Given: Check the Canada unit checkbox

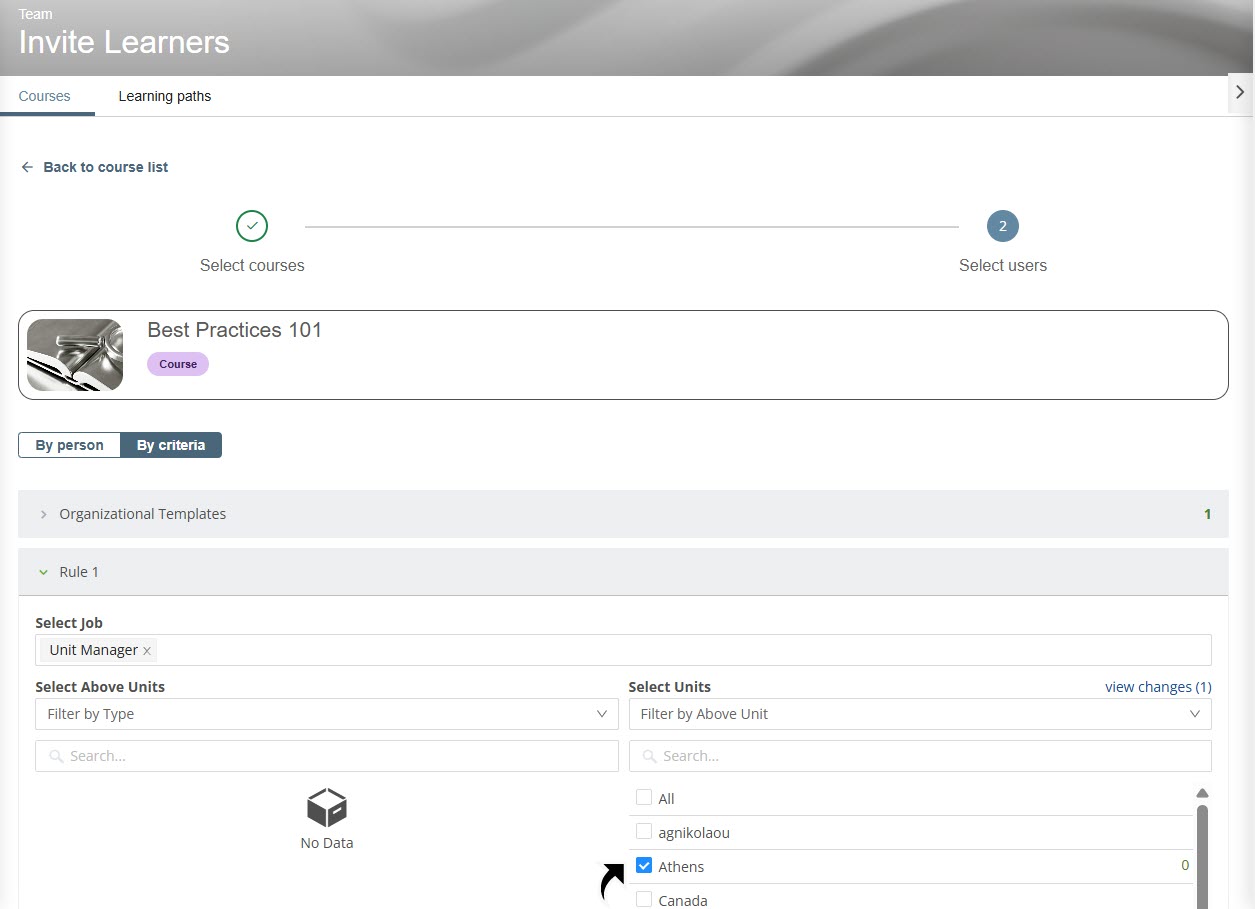Looking at the screenshot, I should coord(644,900).
